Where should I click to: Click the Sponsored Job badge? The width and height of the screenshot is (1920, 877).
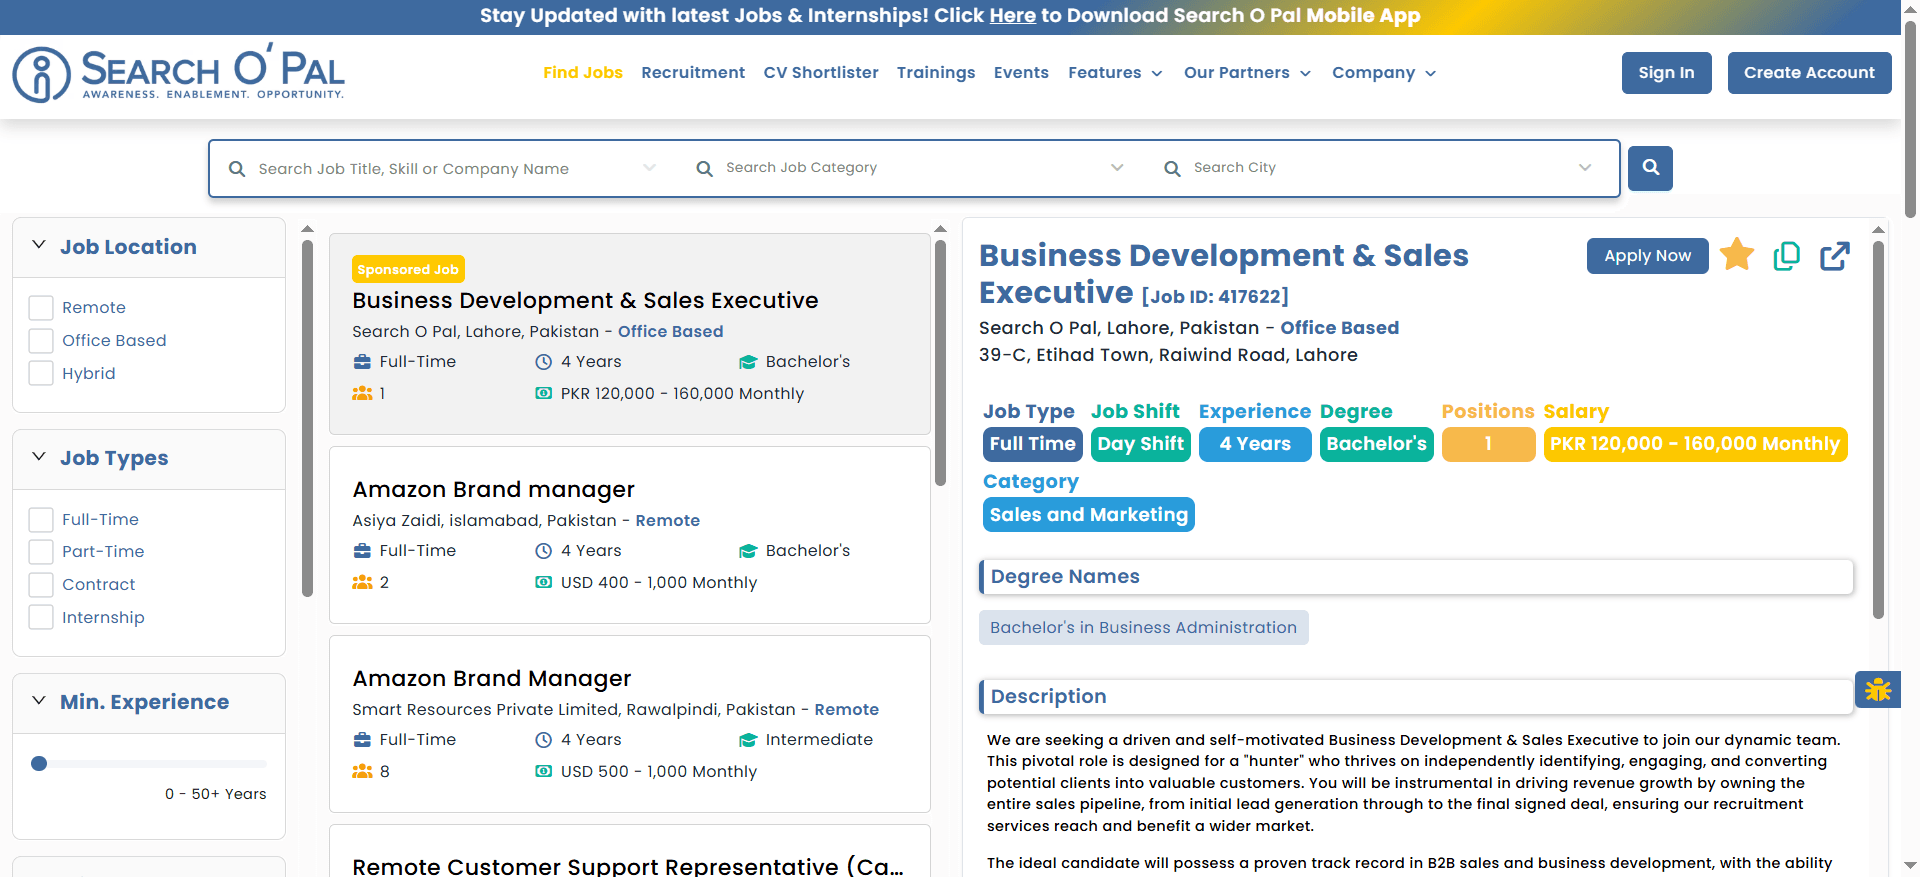pos(408,270)
